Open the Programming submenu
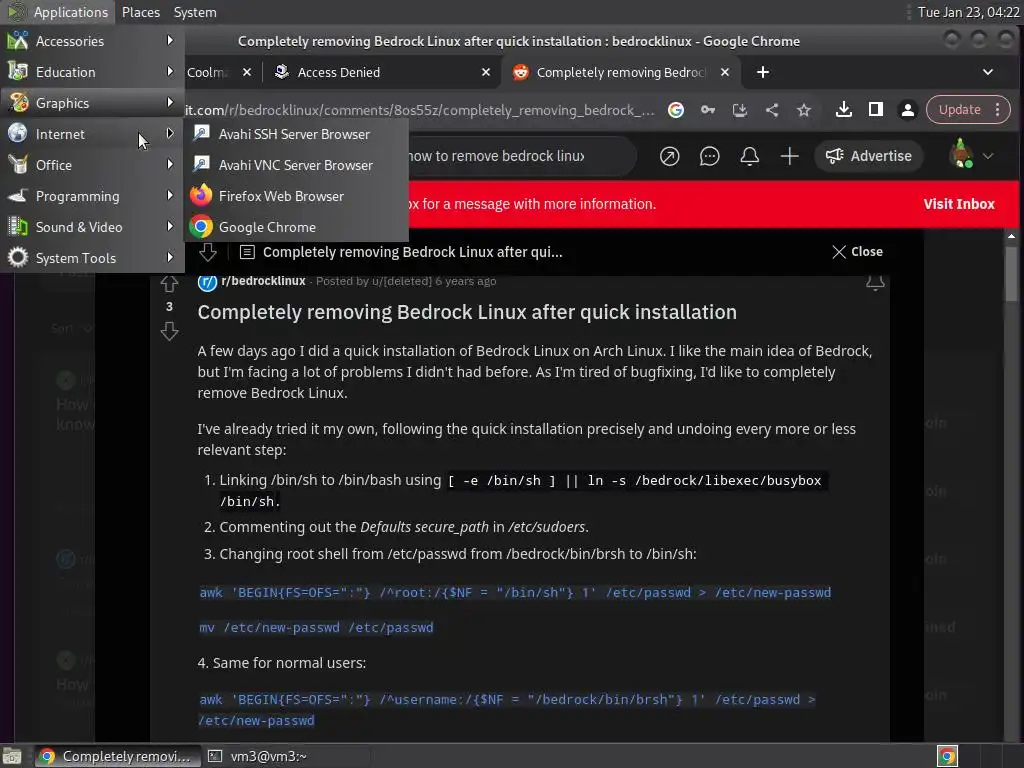 (92, 196)
